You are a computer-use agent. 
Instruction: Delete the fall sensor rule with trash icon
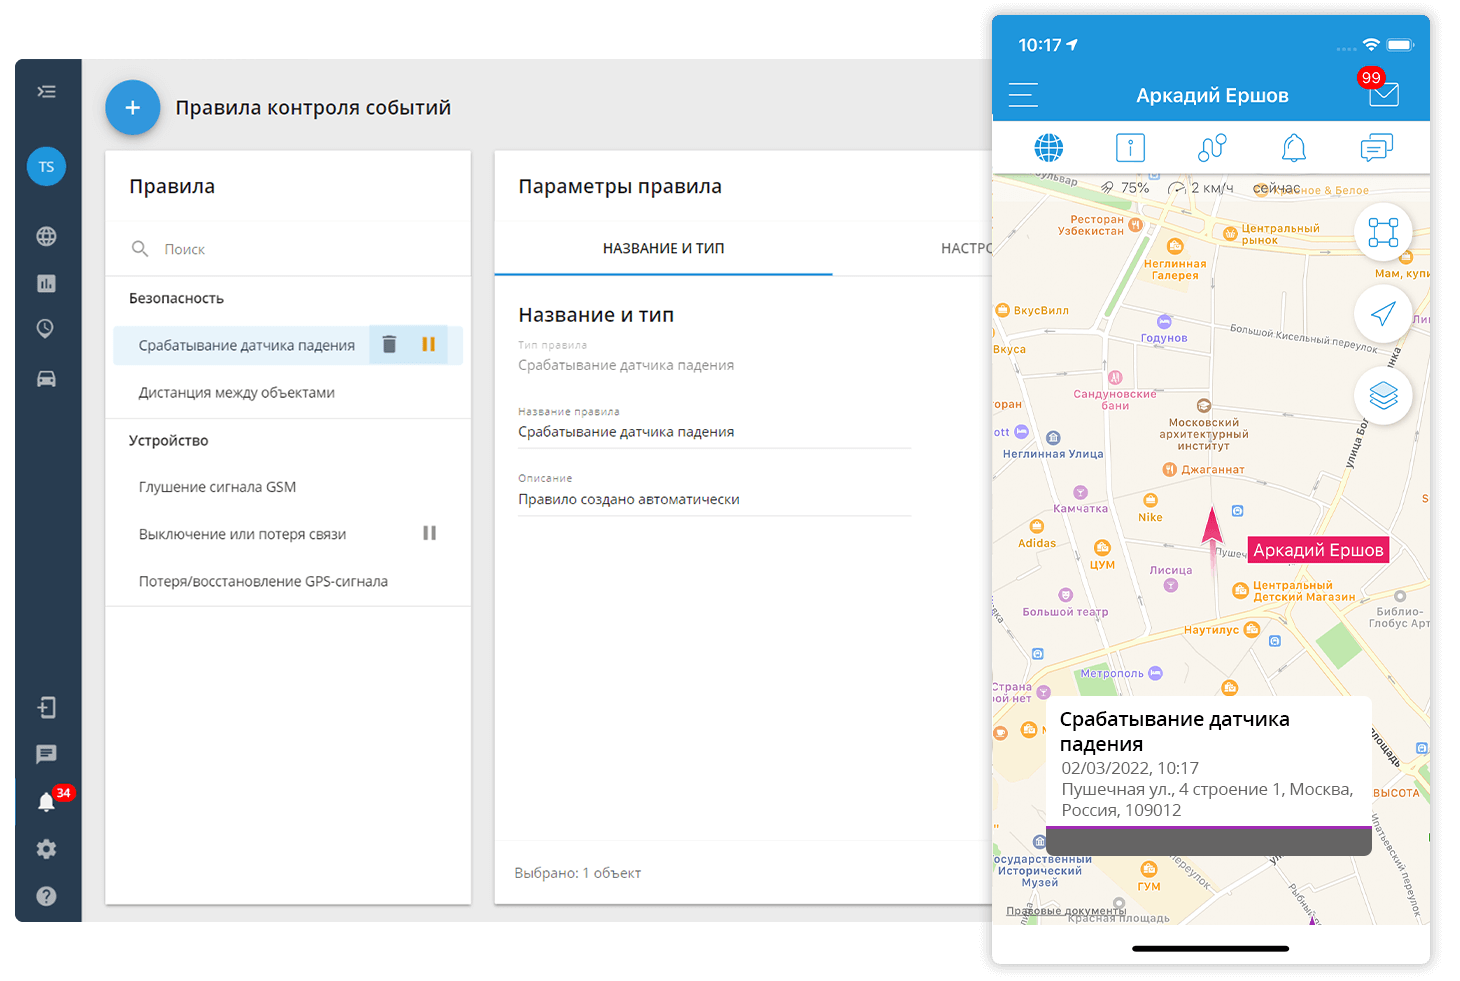coord(390,345)
